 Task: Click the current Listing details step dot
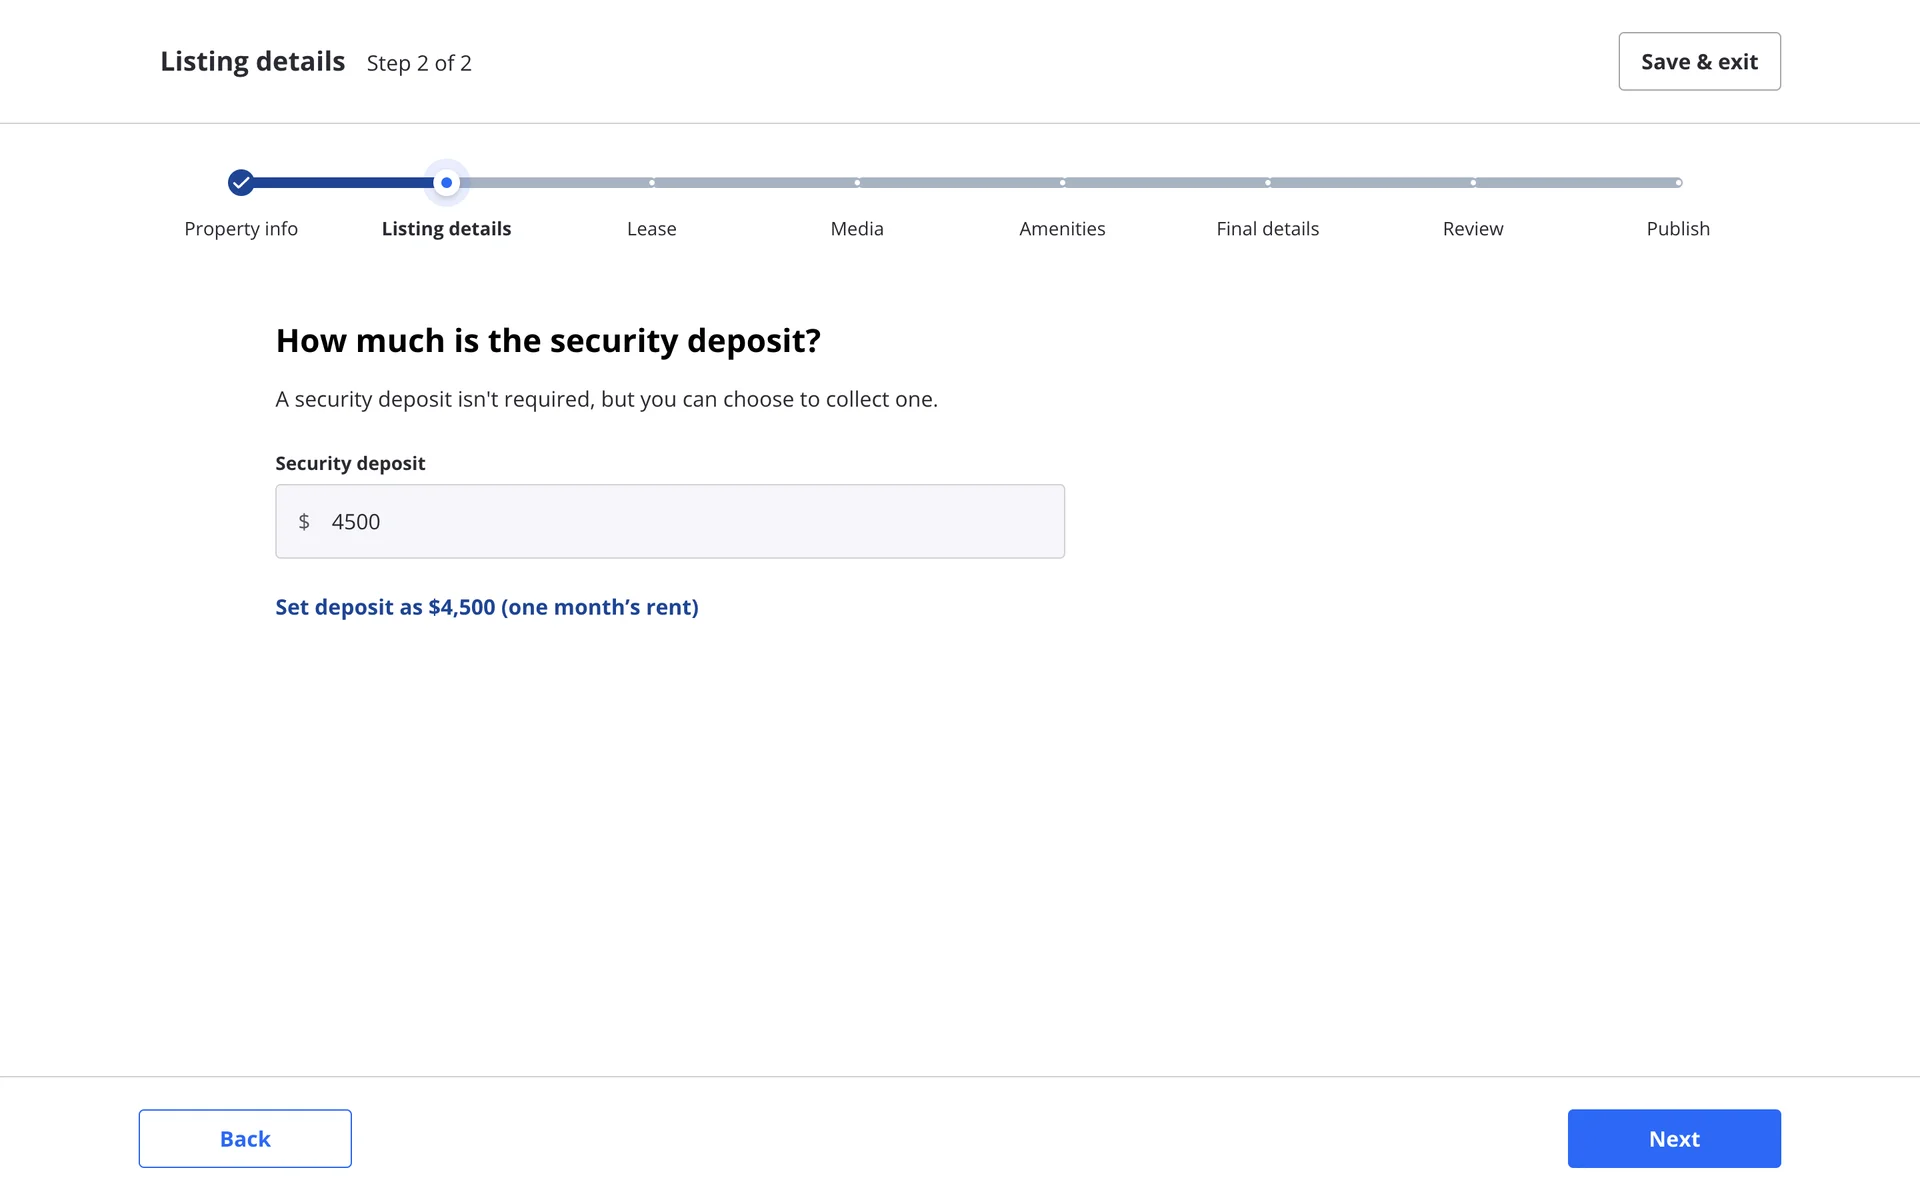446,182
